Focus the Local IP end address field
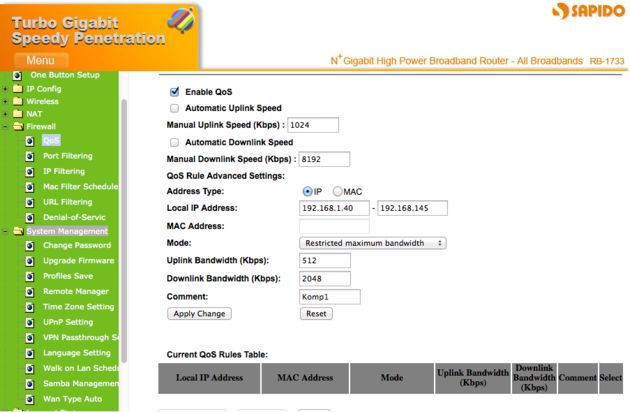 click(412, 208)
